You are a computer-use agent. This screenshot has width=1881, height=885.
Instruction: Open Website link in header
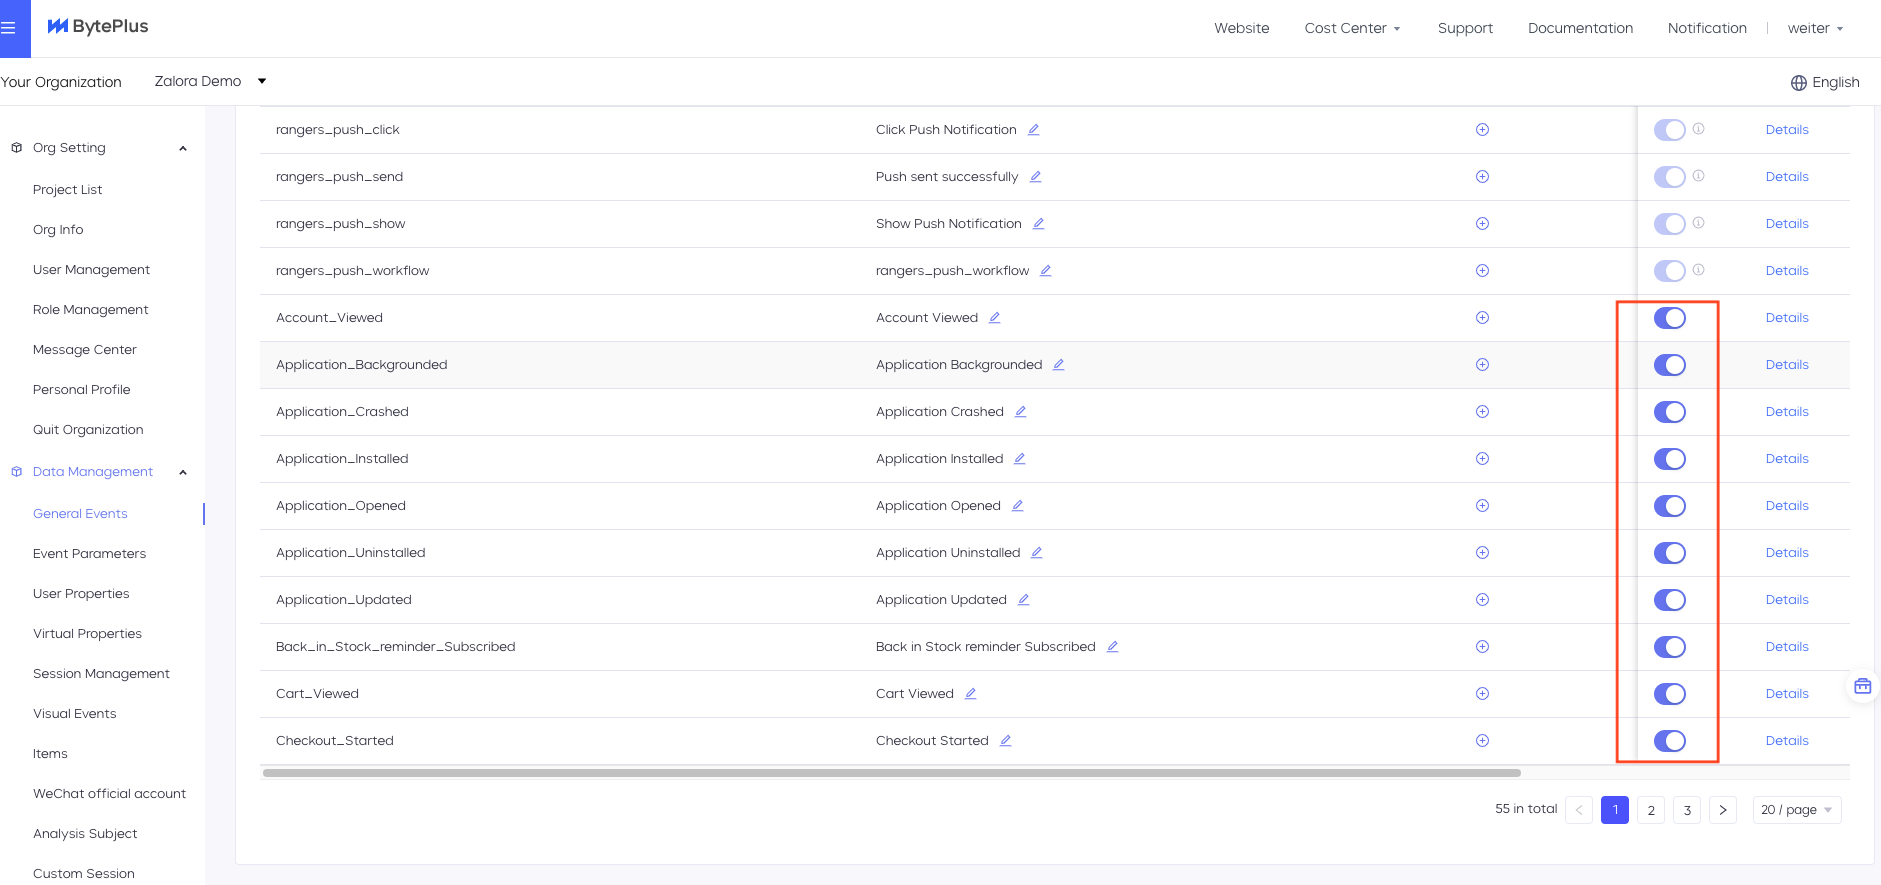[x=1242, y=28]
